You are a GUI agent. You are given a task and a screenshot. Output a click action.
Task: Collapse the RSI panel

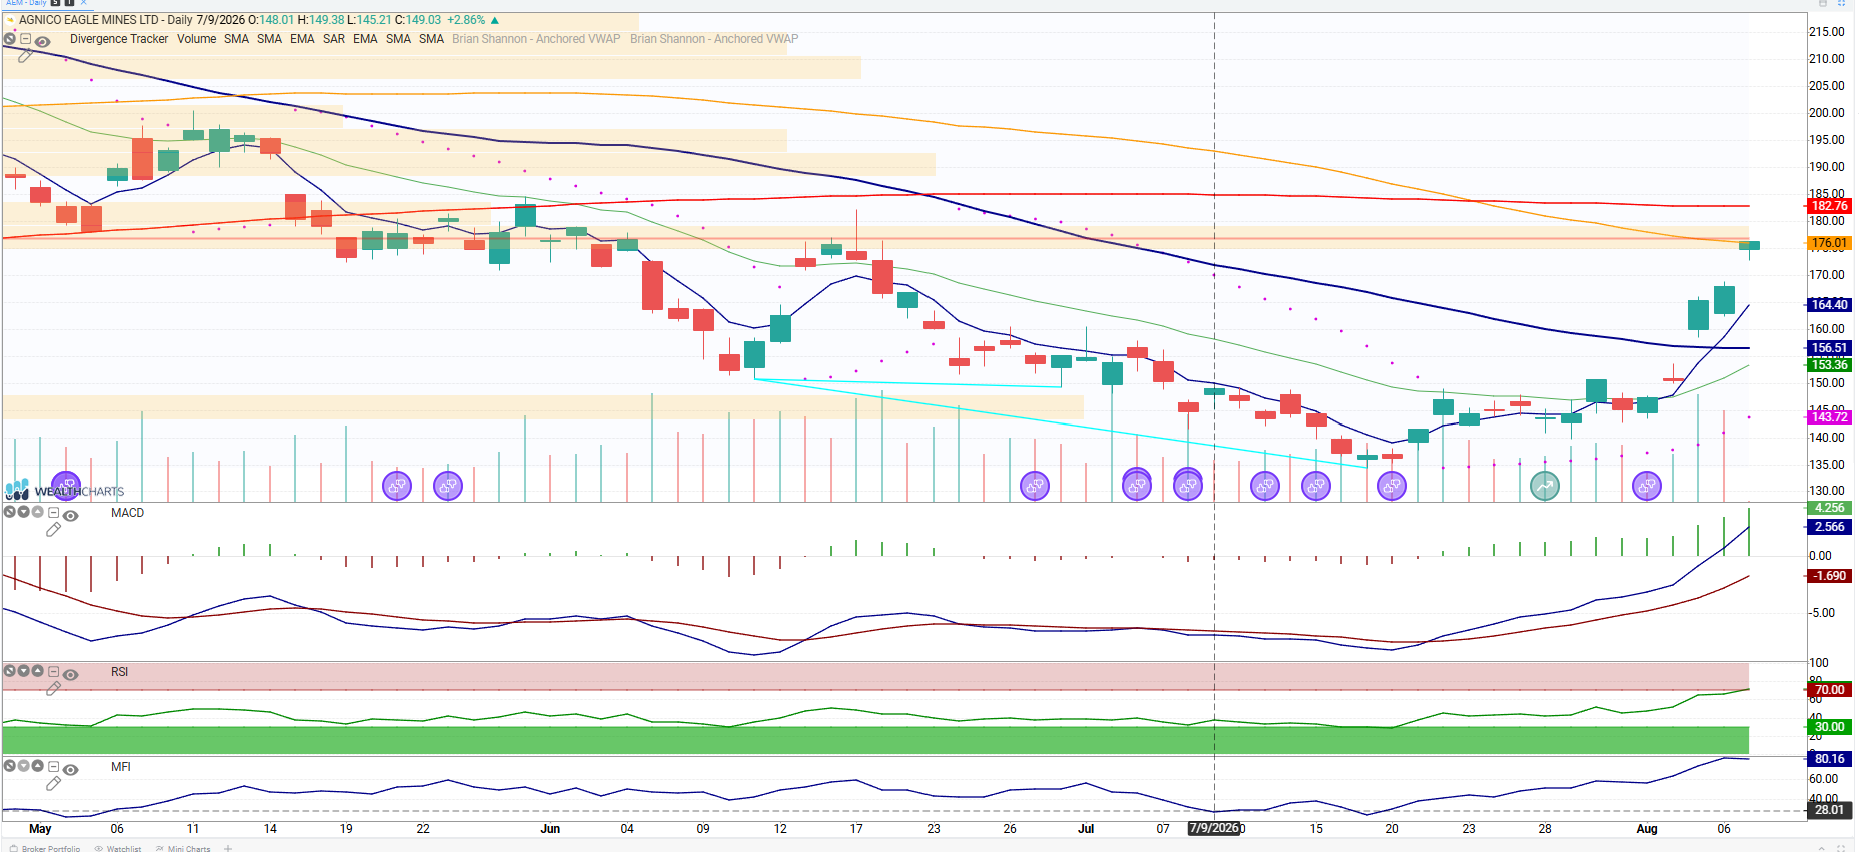pos(53,671)
